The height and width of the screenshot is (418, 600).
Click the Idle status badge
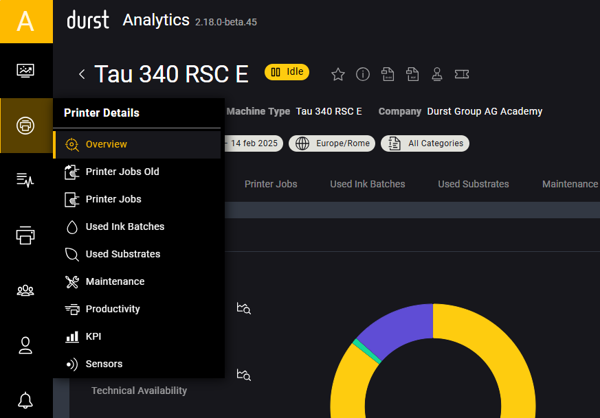tap(287, 72)
